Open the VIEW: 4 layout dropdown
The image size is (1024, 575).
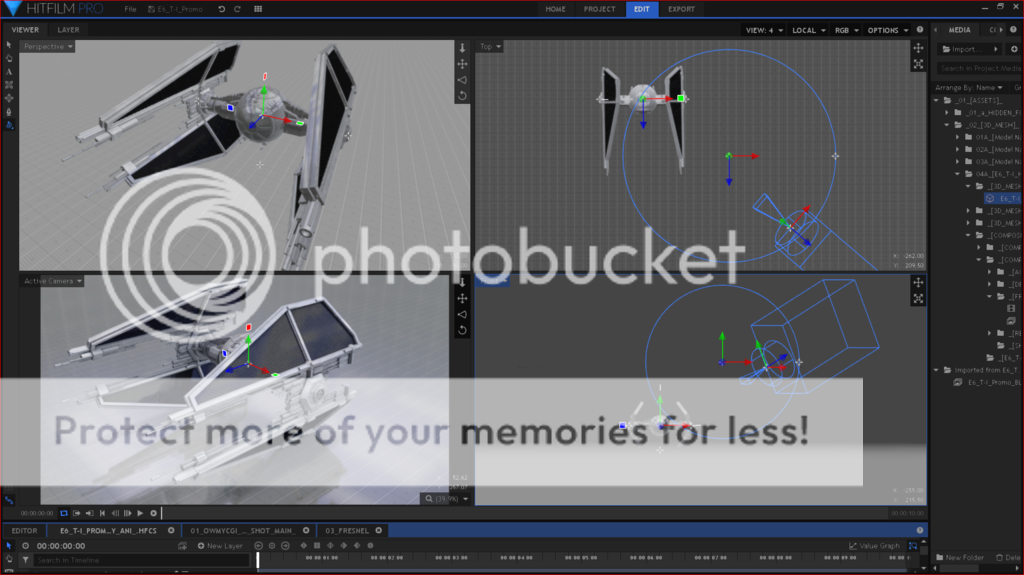764,30
